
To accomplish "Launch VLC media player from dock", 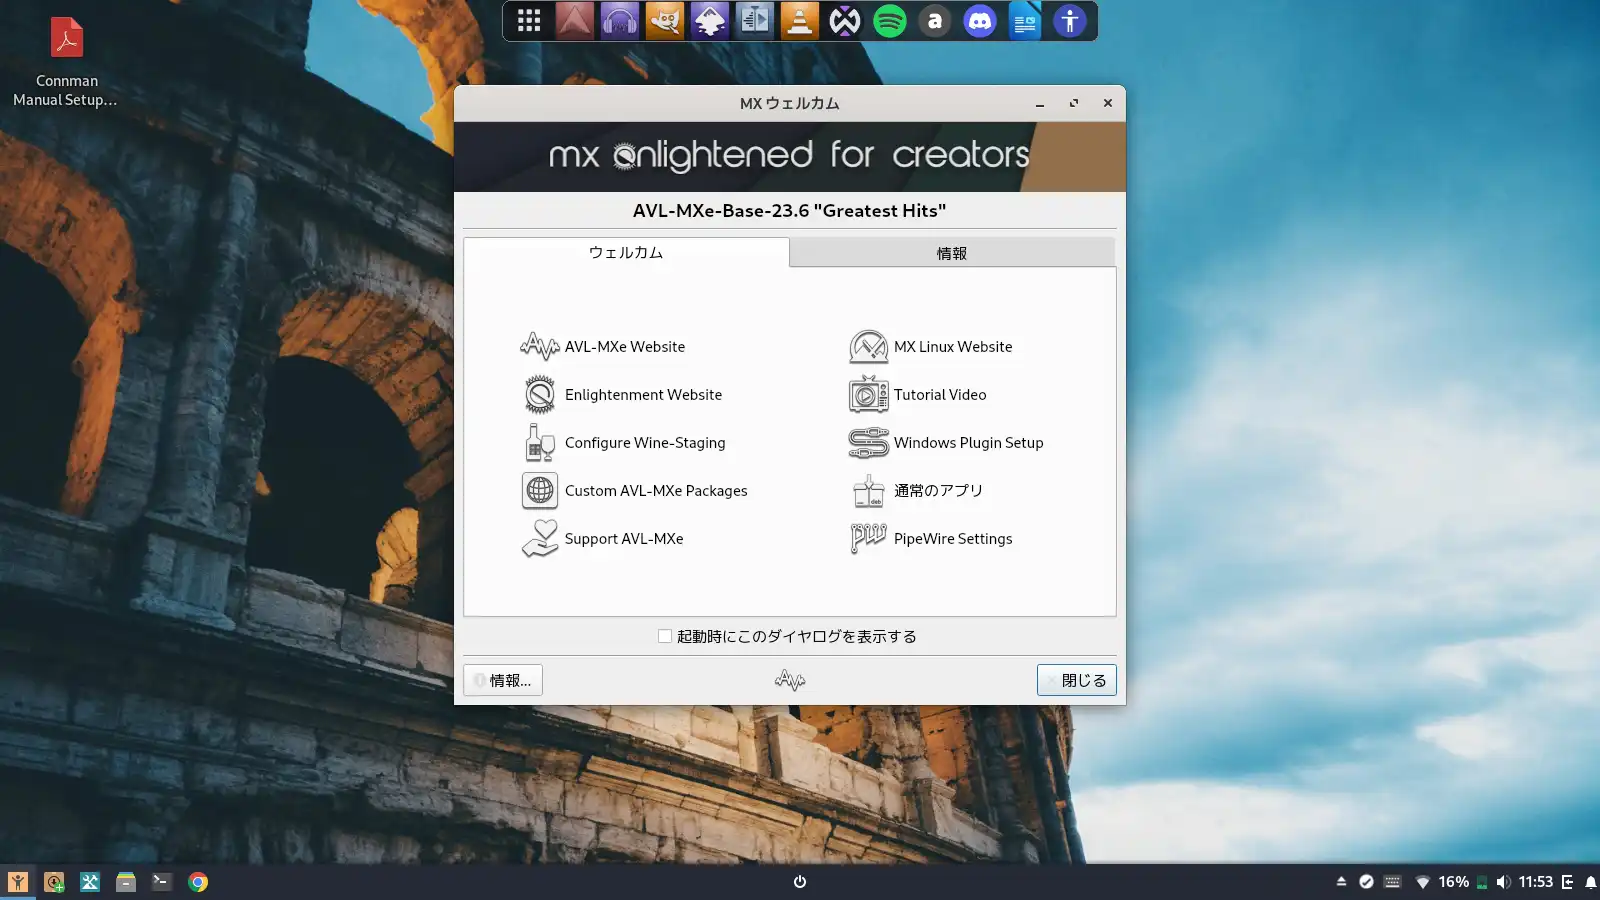I will [x=799, y=21].
